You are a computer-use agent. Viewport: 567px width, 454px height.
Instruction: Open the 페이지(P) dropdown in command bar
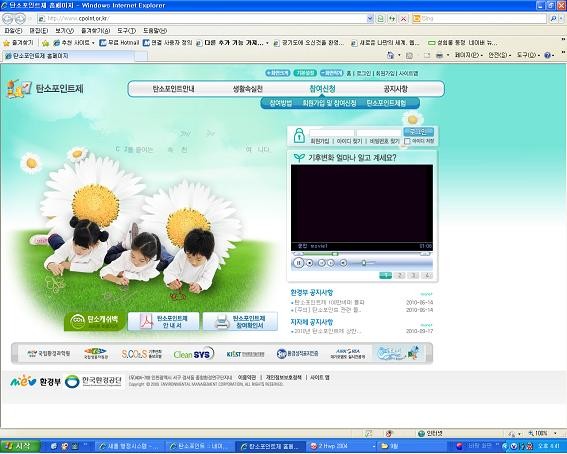tap(469, 55)
